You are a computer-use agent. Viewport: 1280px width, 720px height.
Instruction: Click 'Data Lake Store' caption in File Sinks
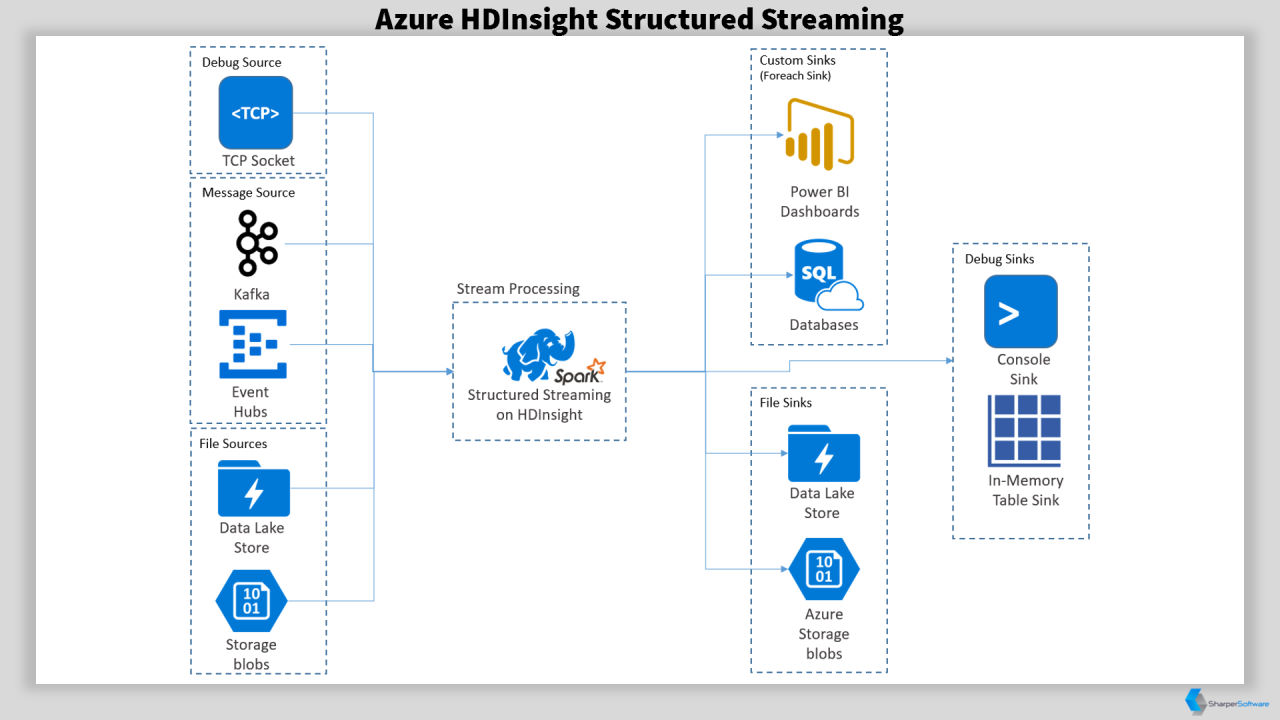tap(822, 503)
